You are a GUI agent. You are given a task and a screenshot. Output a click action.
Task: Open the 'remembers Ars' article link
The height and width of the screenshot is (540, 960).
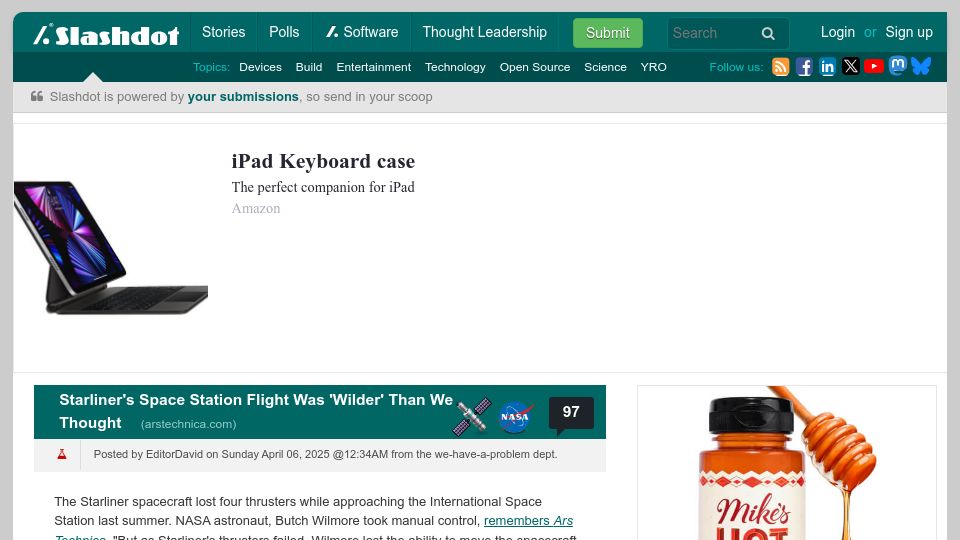528,520
